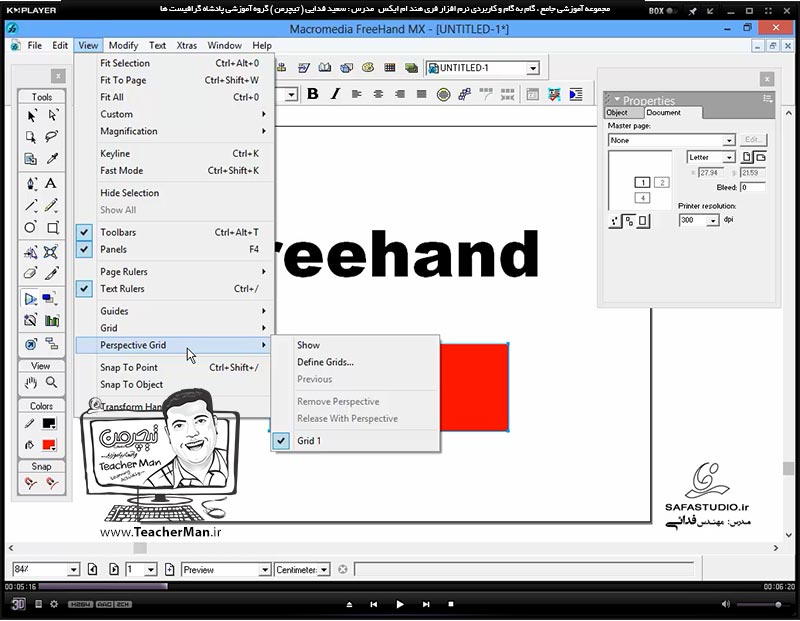
Task: Select the Zoom magnifier tool
Action: point(52,383)
